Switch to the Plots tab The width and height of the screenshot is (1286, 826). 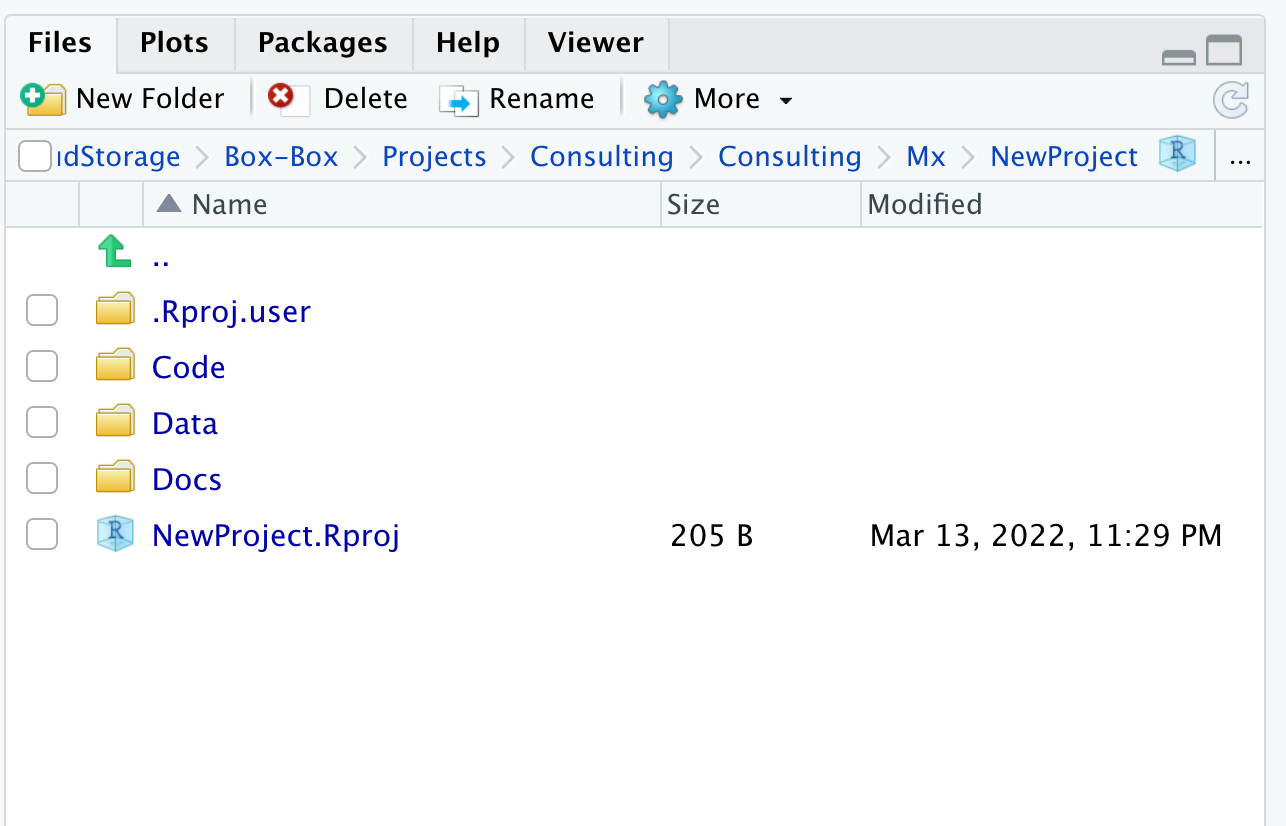click(x=174, y=43)
